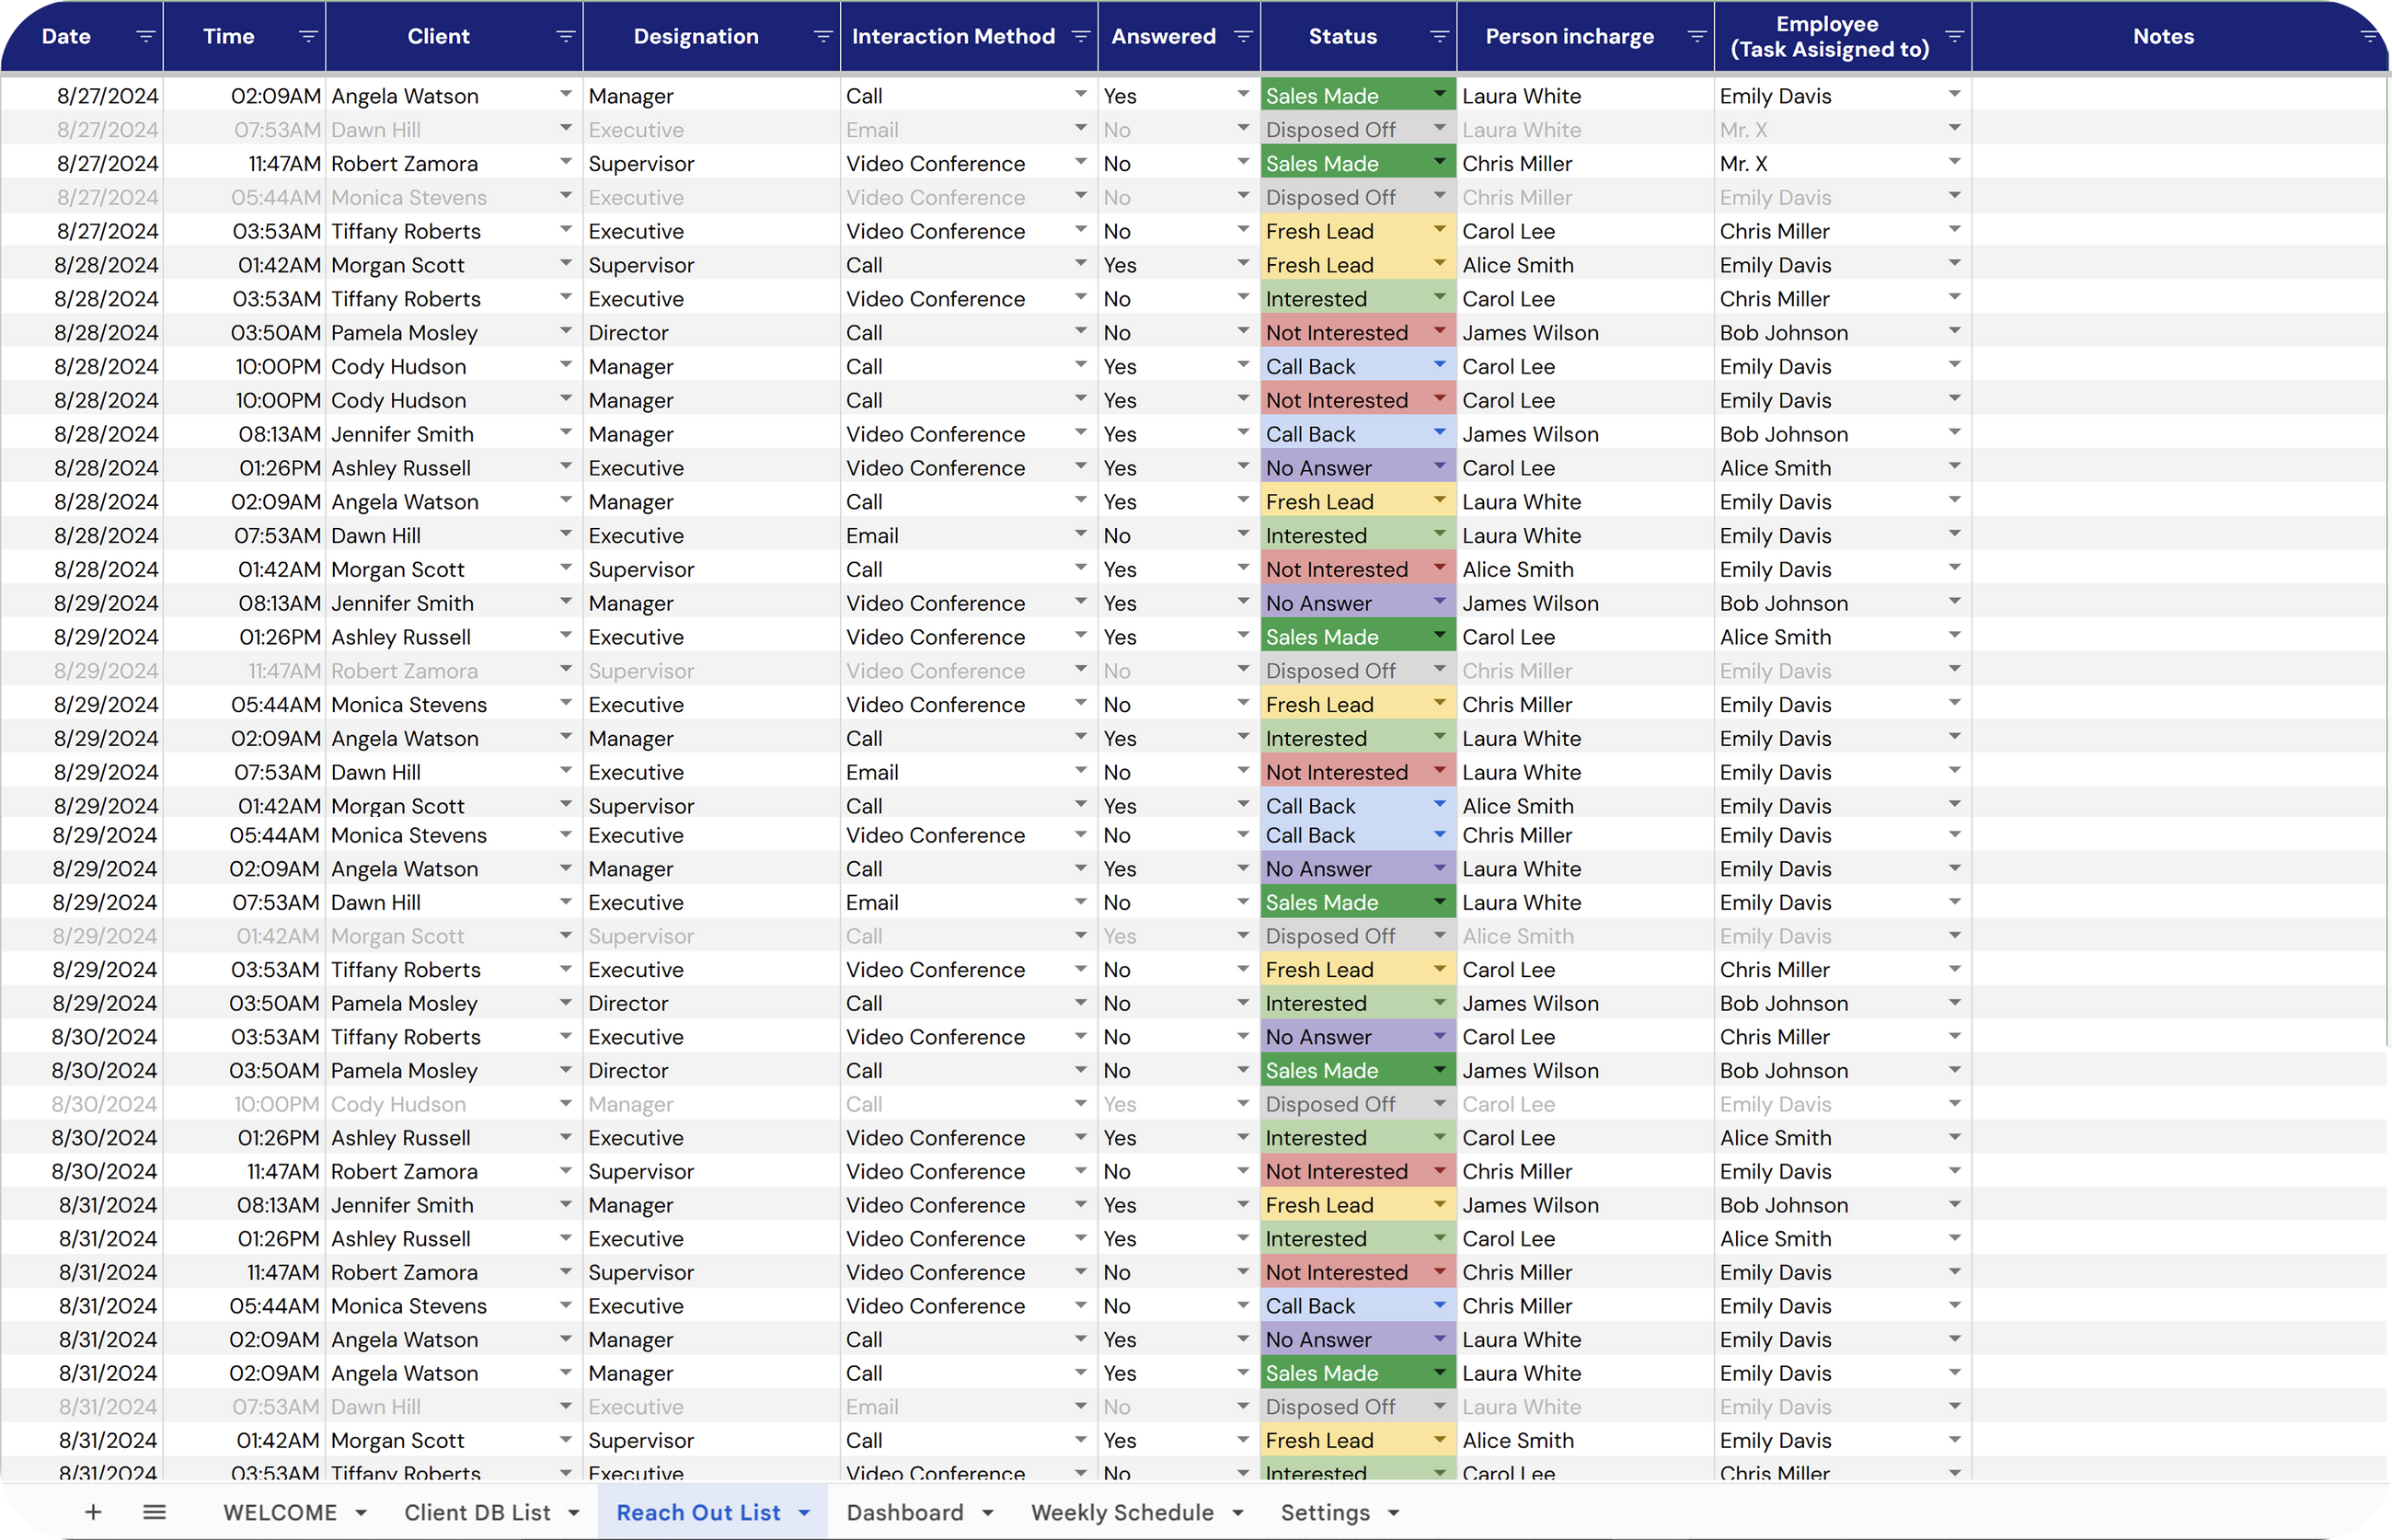Open the Designation column filter icon

823,37
